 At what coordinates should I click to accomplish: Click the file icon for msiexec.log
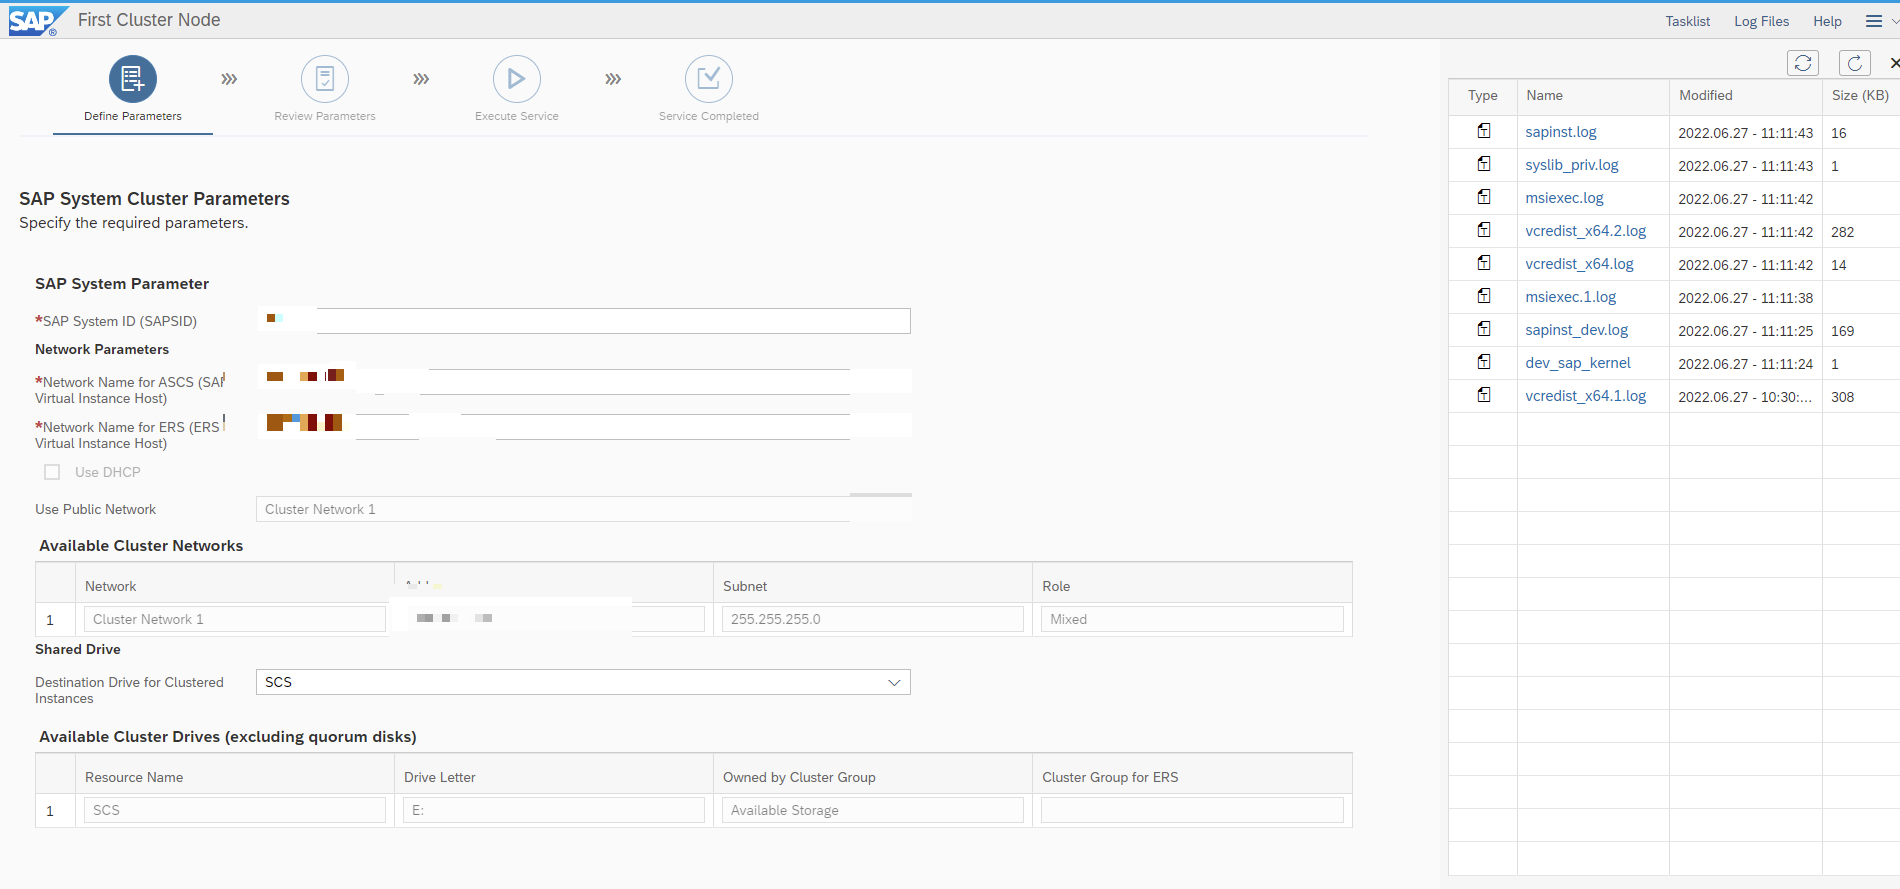click(1484, 197)
